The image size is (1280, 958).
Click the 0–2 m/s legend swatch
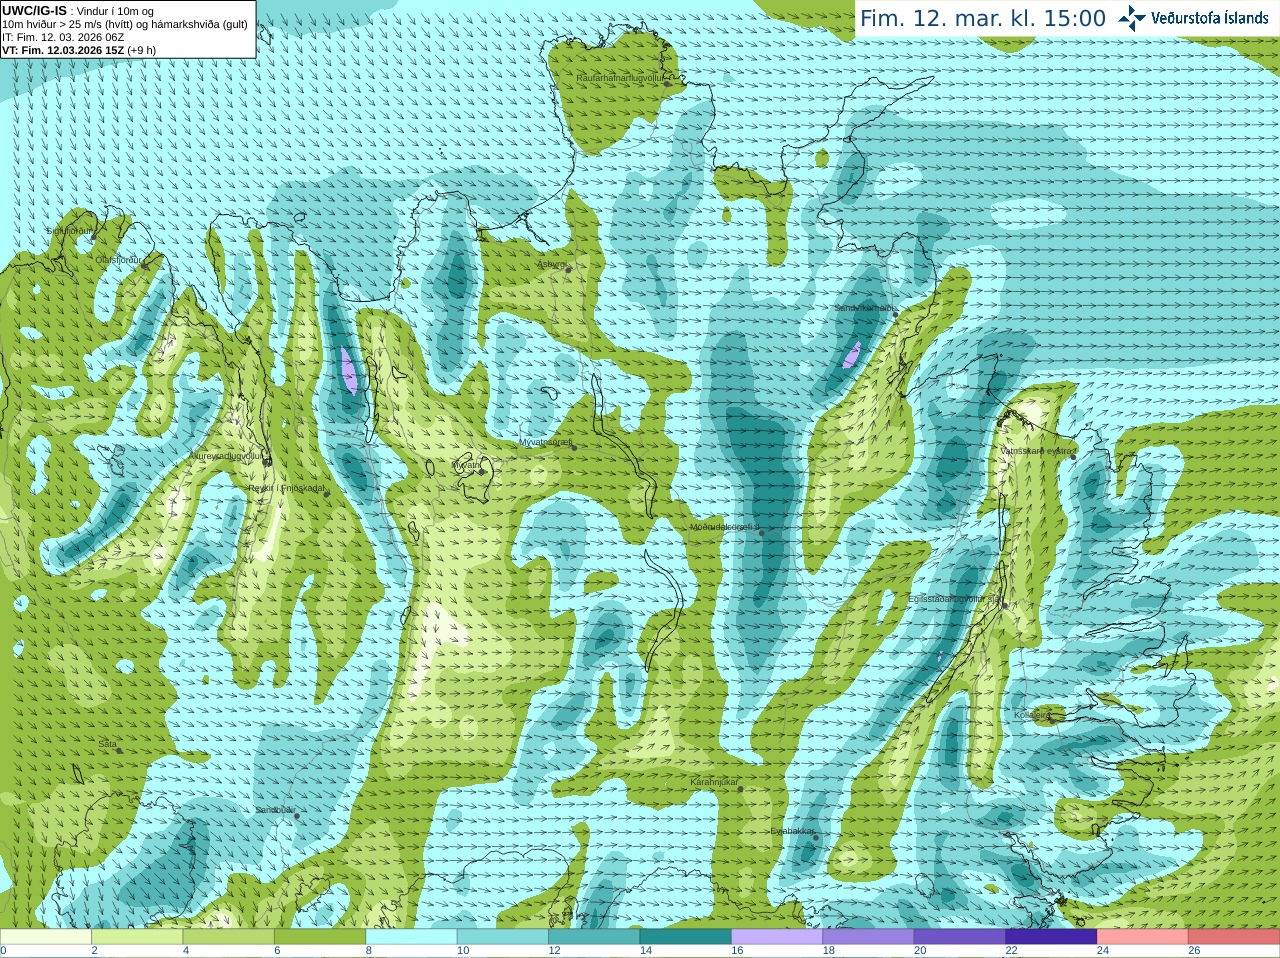click(46, 937)
